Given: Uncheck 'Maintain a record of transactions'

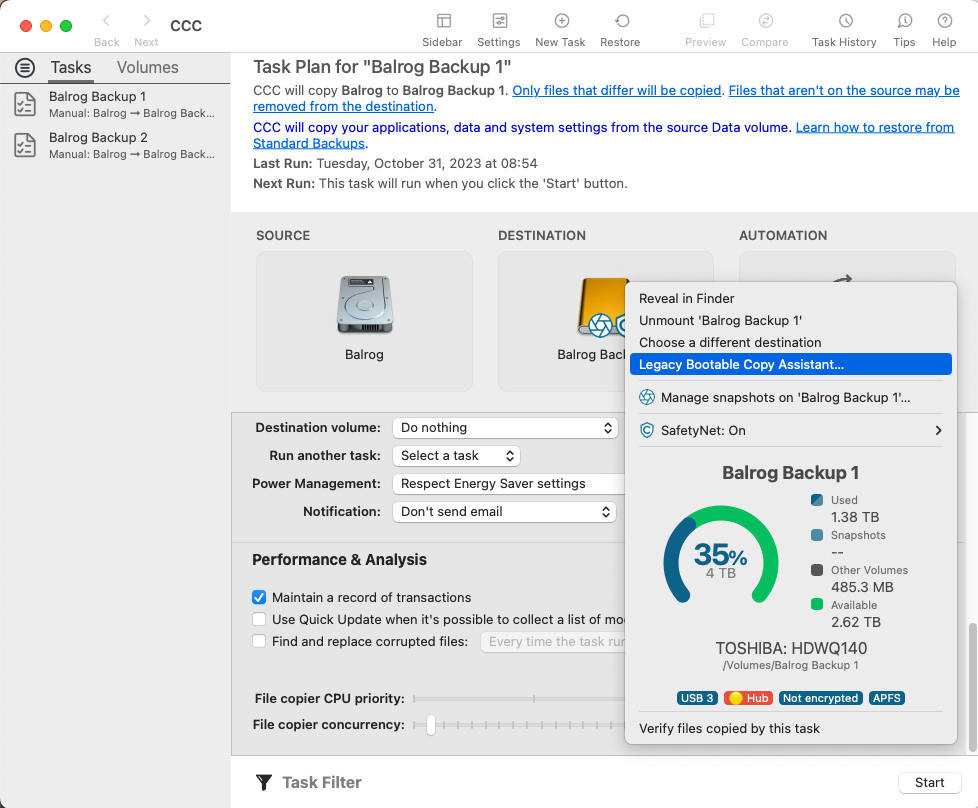Looking at the screenshot, I should 259,597.
